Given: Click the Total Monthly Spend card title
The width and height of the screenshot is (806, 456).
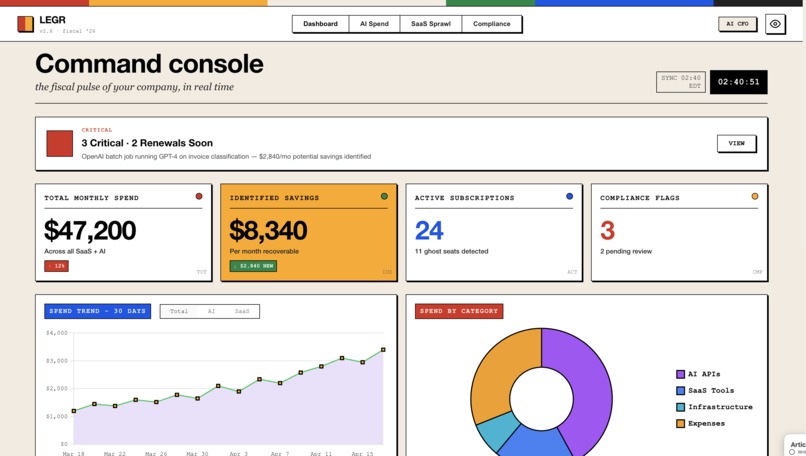Looking at the screenshot, I should 91,198.
